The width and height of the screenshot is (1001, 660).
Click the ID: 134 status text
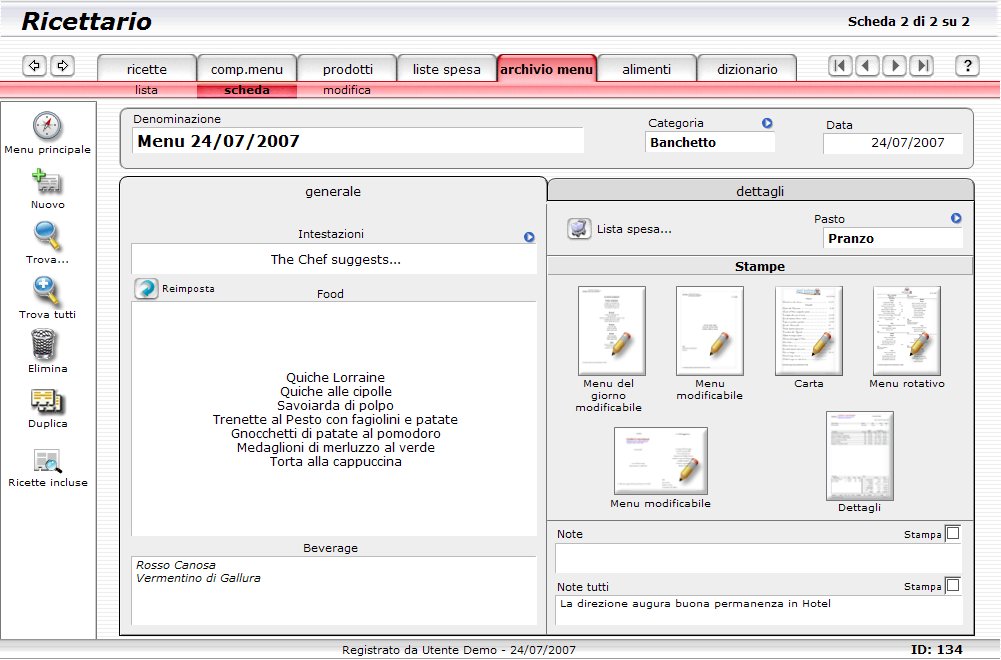(937, 649)
